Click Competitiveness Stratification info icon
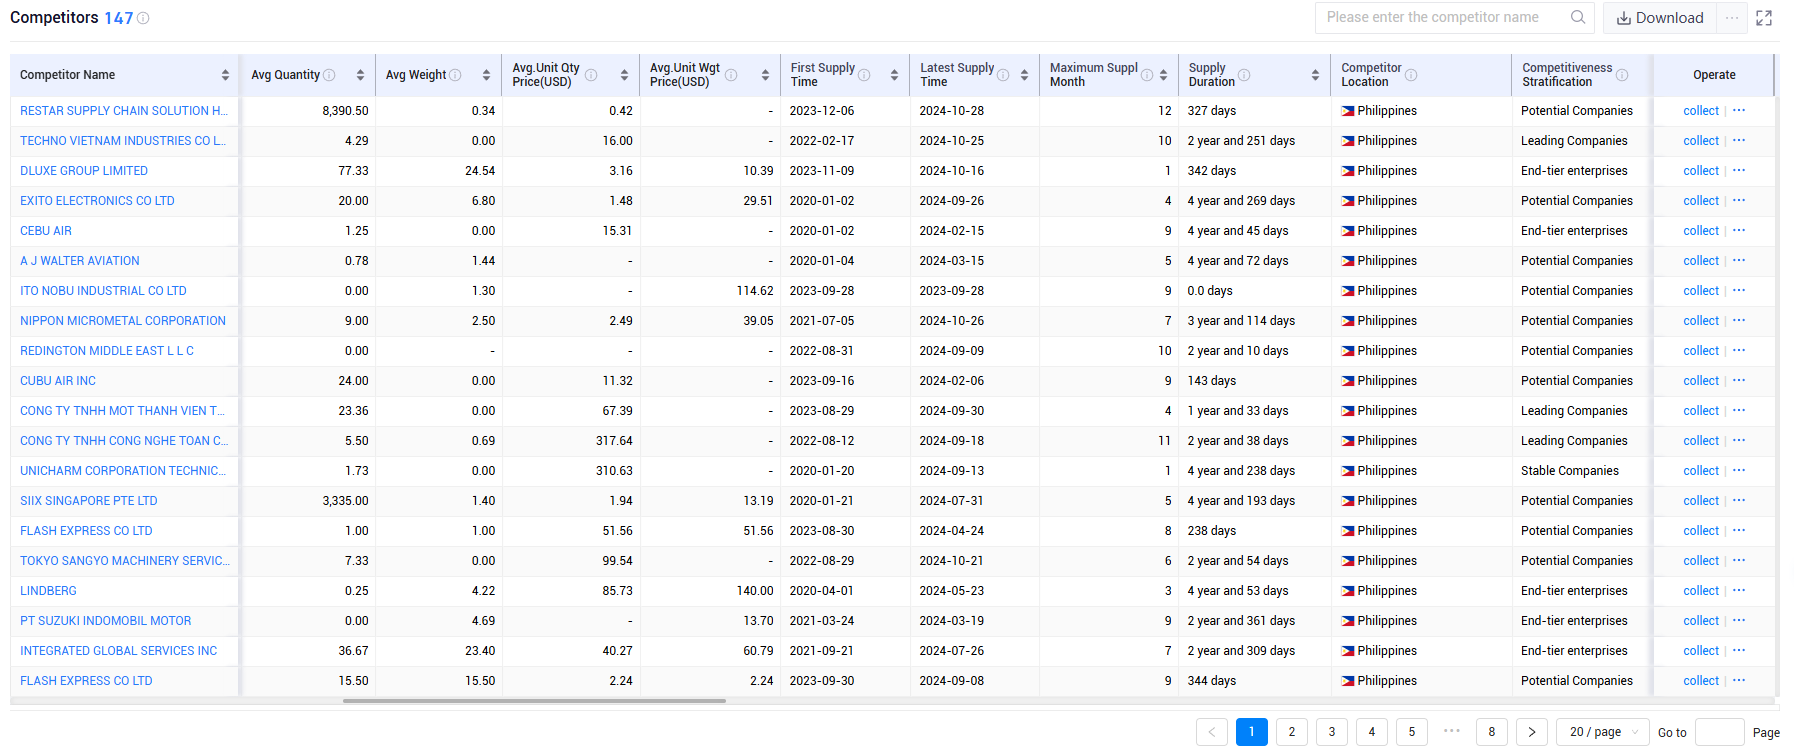1794x754 pixels. pos(1622,75)
